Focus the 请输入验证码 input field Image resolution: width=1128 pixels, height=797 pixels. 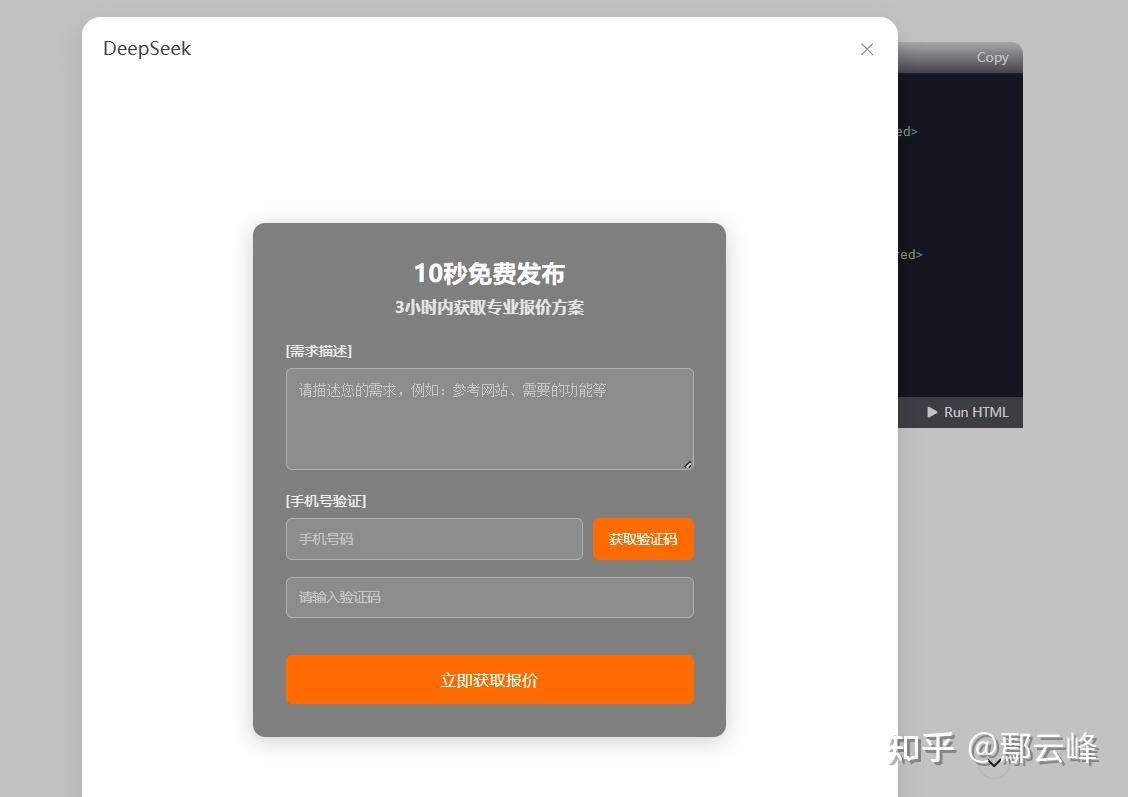tap(489, 597)
